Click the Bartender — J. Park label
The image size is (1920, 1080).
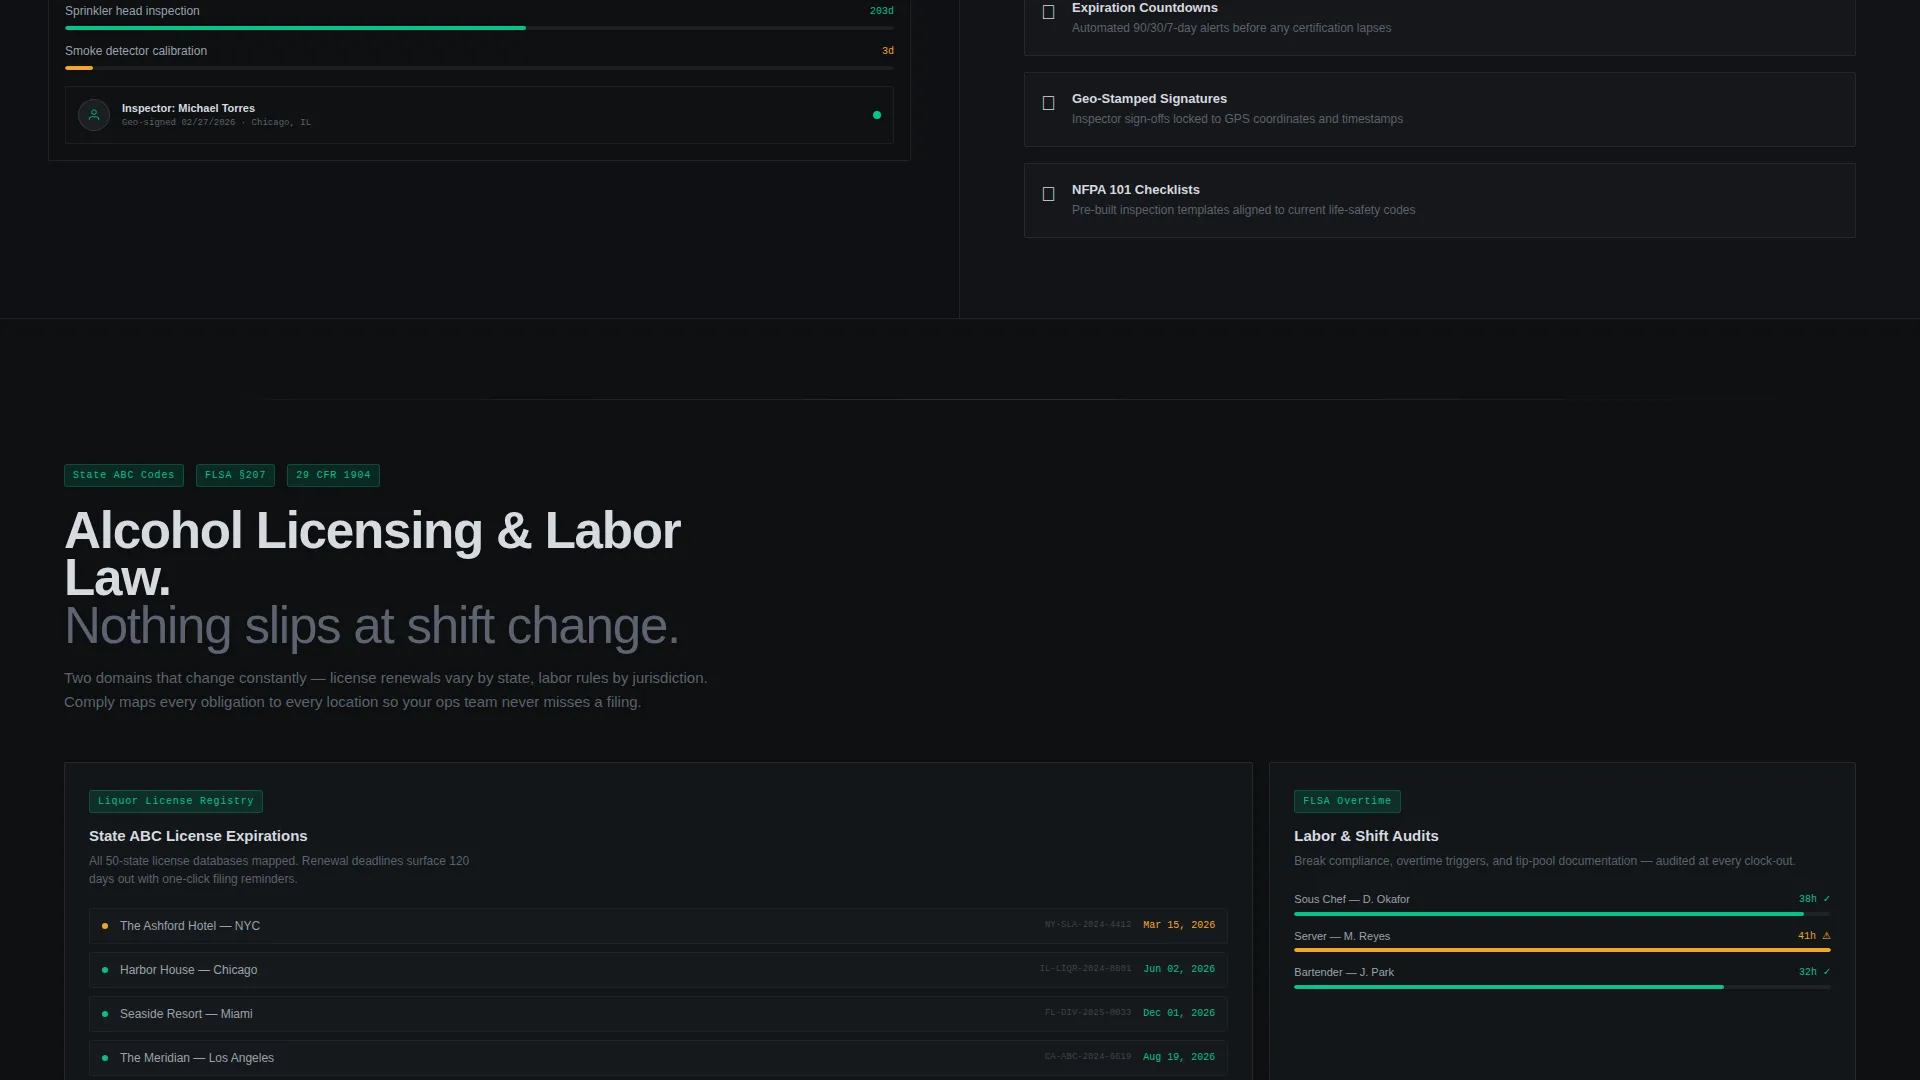coord(1344,972)
